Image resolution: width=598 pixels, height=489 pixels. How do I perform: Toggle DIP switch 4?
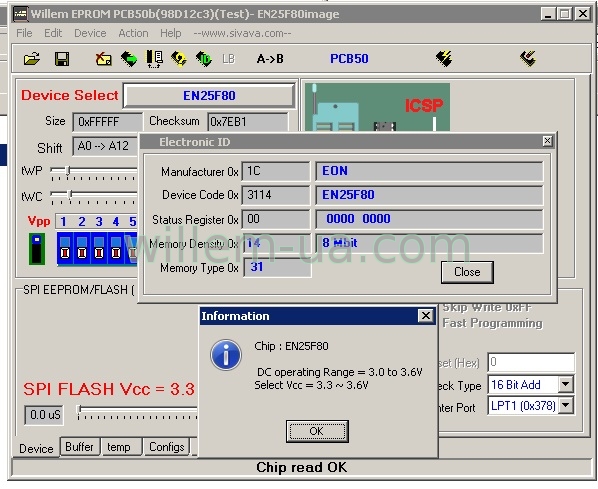click(116, 248)
